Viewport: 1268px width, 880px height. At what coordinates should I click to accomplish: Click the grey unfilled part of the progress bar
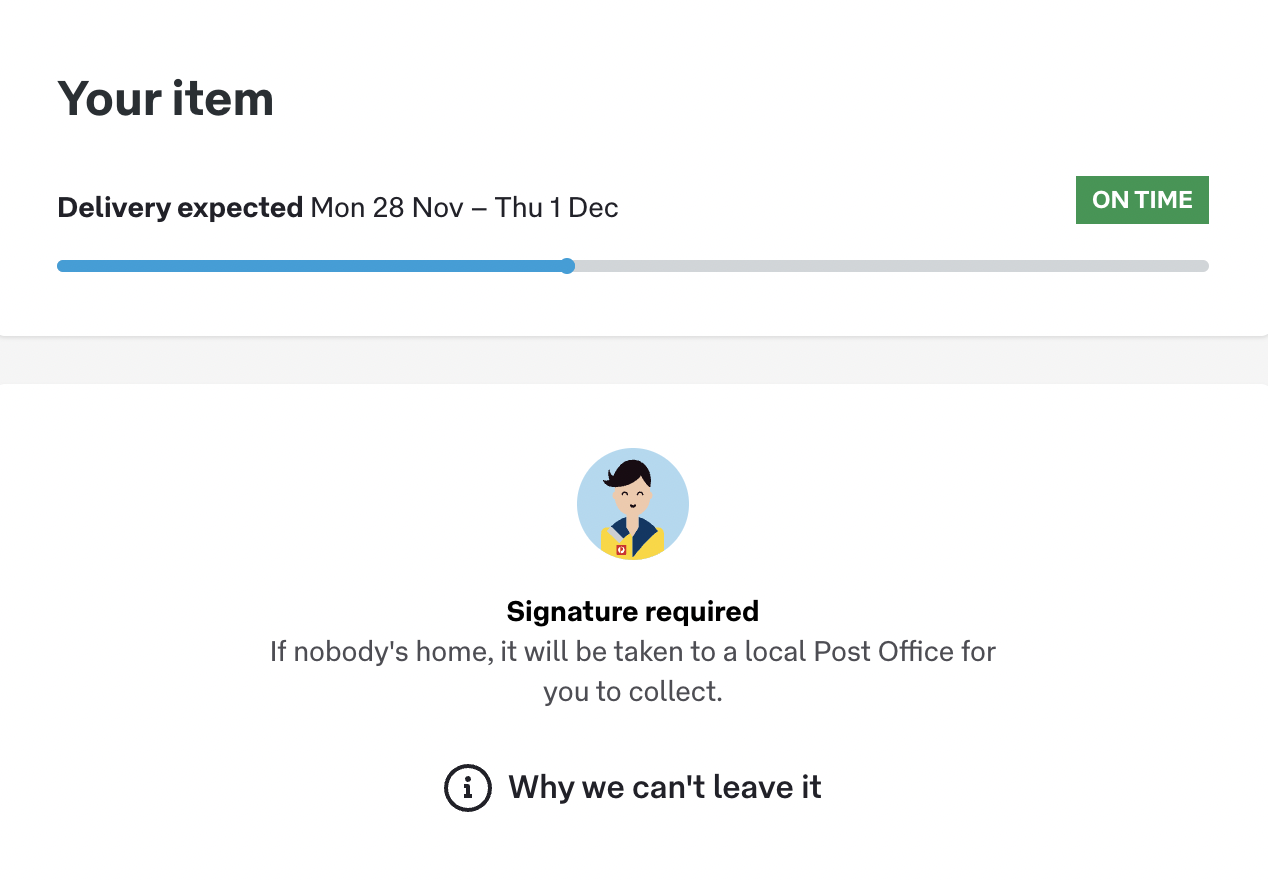tap(890, 266)
